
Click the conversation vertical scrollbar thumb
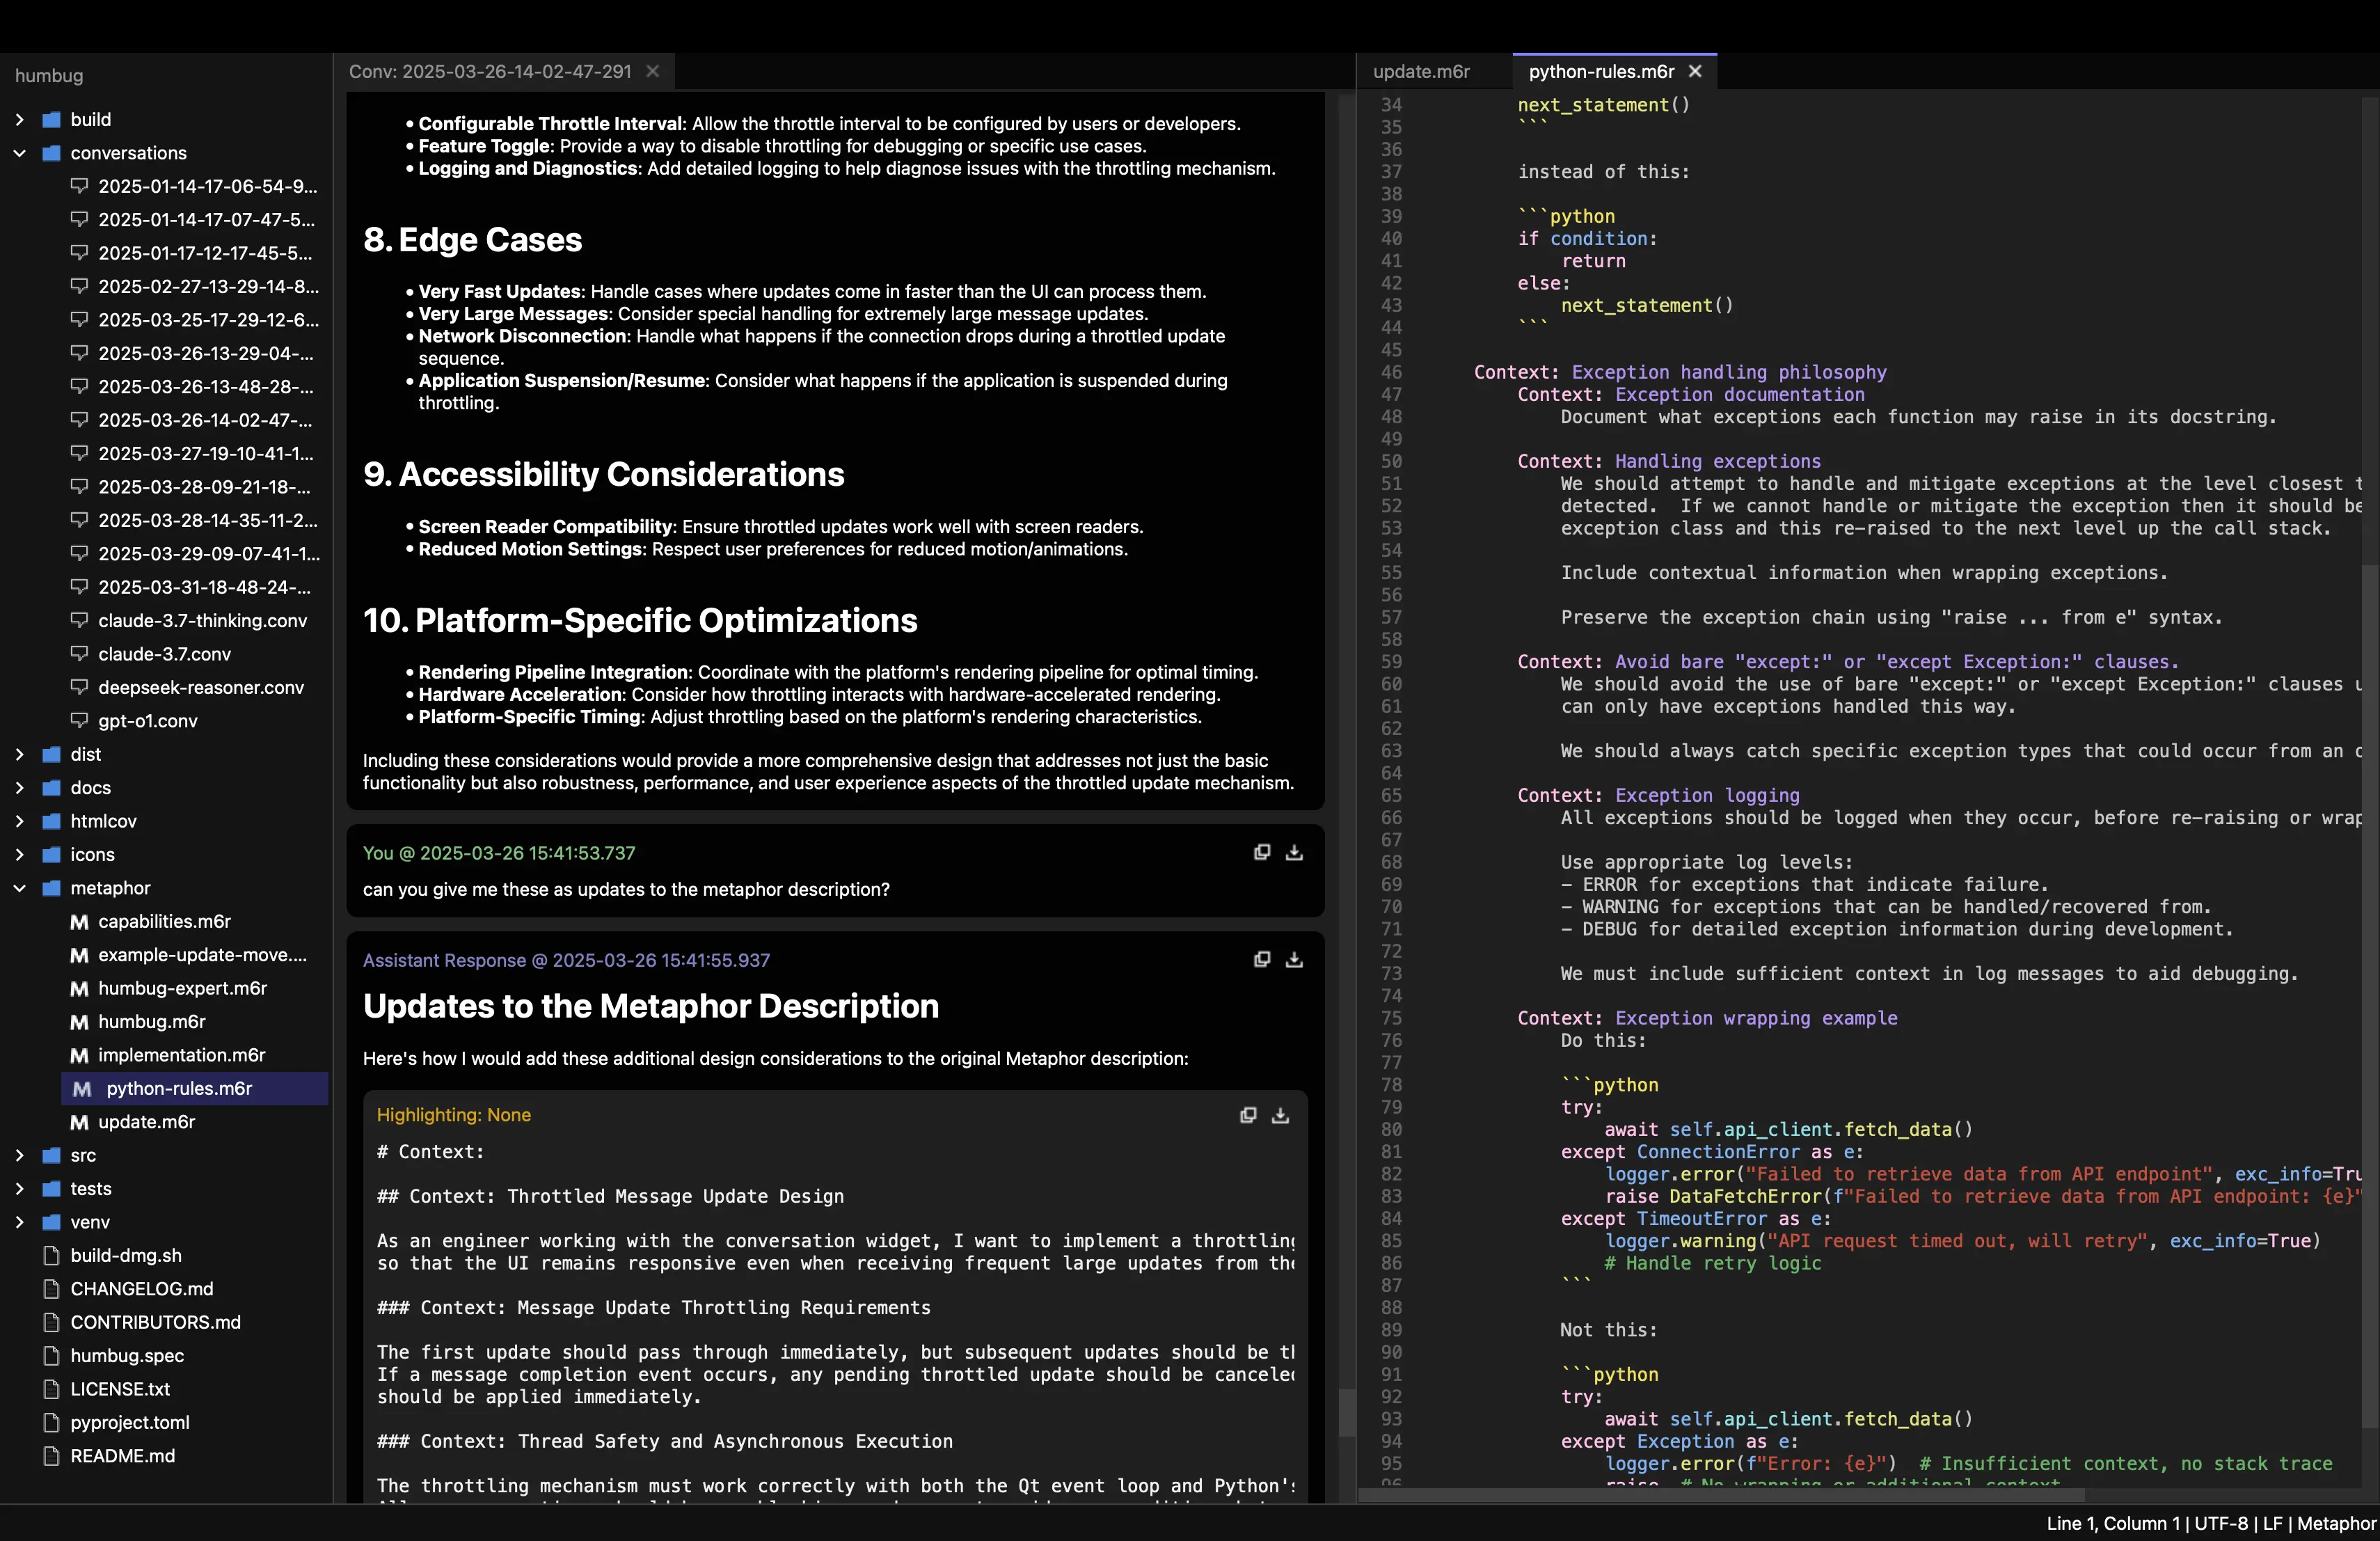tap(1347, 1412)
